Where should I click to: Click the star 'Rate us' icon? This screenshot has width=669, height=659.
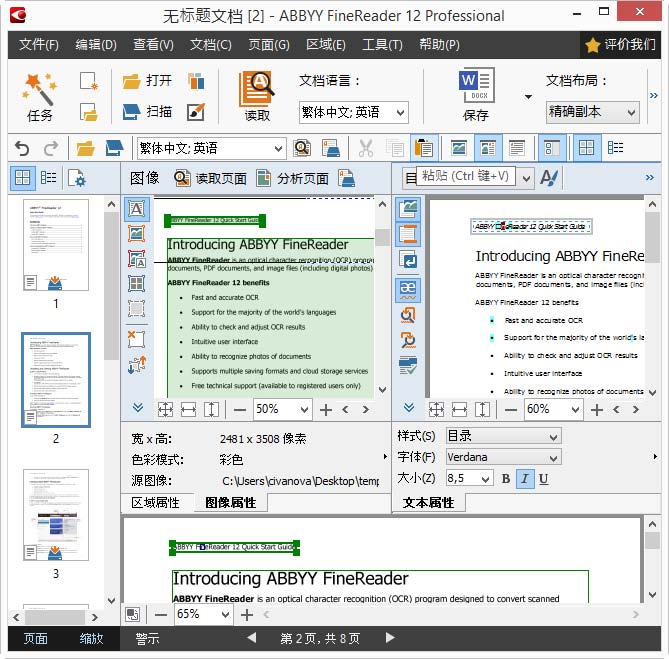[x=592, y=44]
